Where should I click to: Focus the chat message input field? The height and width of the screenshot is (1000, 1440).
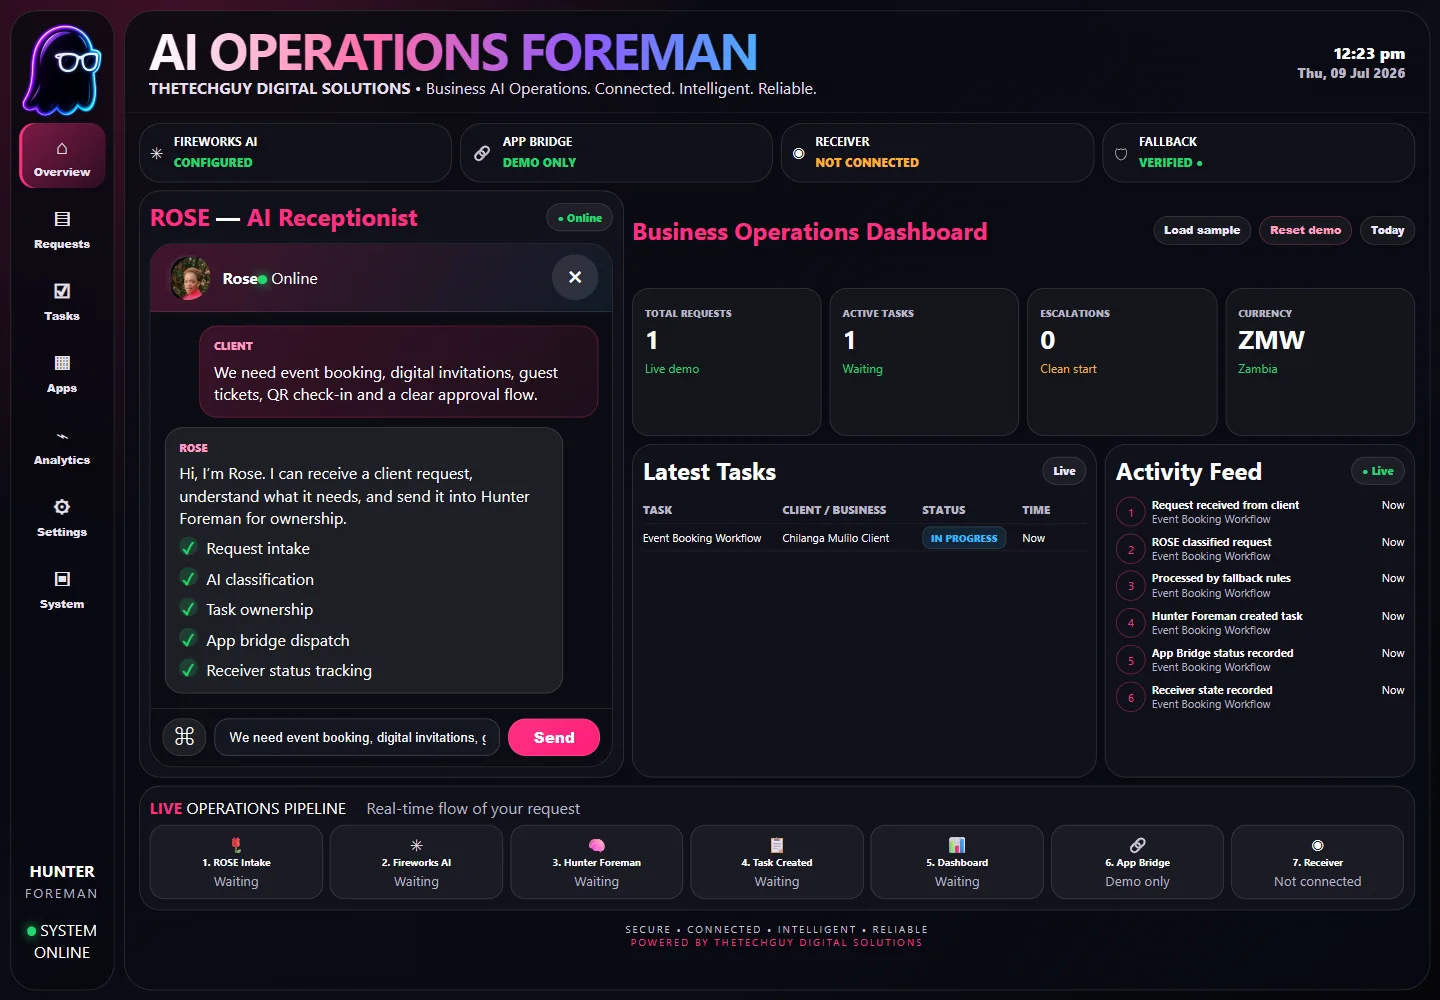[357, 737]
